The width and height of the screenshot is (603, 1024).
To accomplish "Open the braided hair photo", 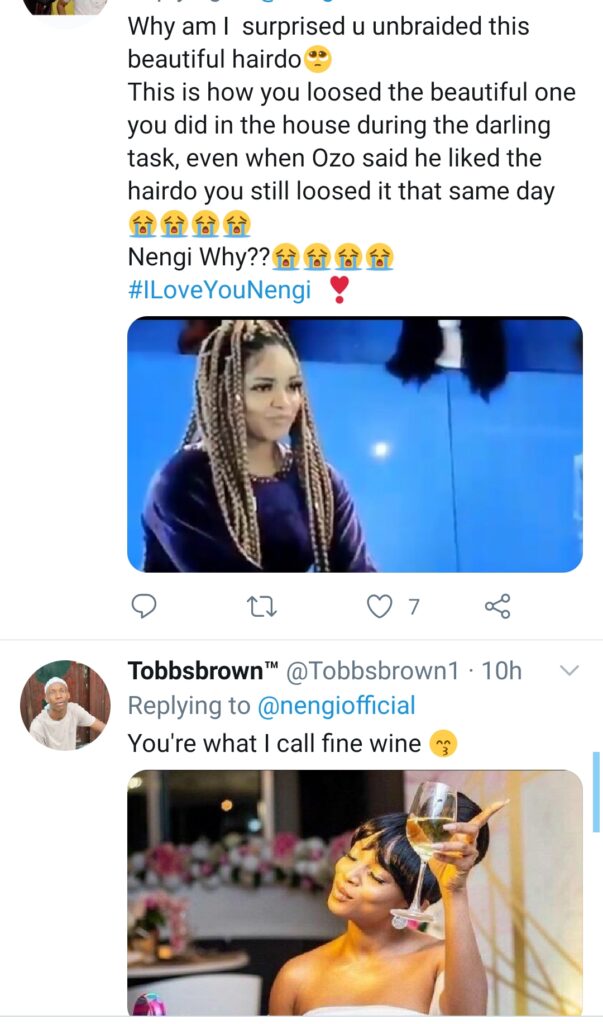I will tap(354, 444).
